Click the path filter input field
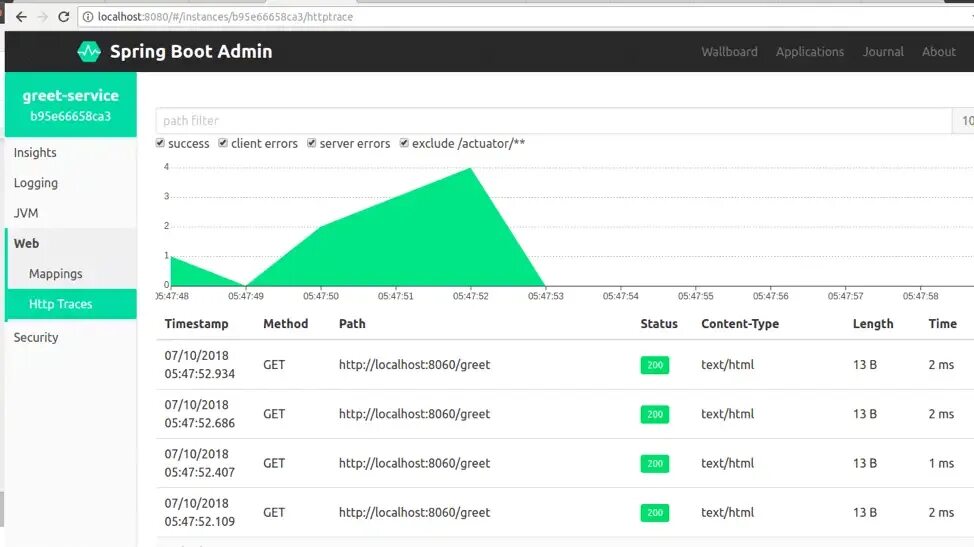The height and width of the screenshot is (547, 974). pos(553,120)
